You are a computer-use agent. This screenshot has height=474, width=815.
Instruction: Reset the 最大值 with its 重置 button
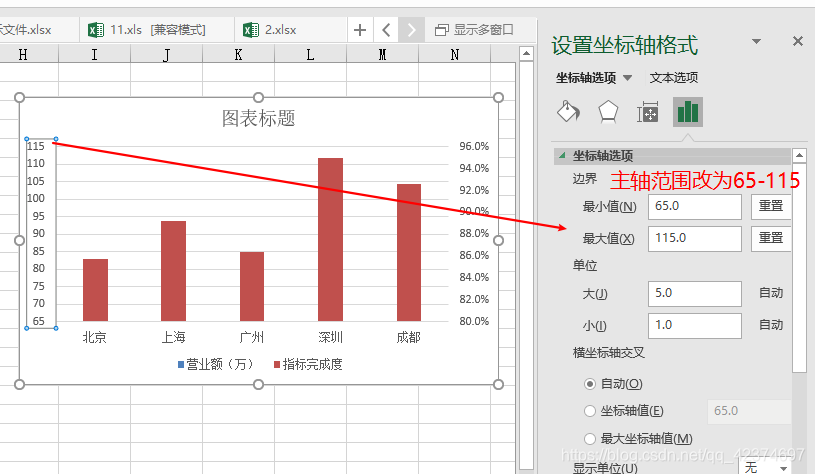[771, 238]
